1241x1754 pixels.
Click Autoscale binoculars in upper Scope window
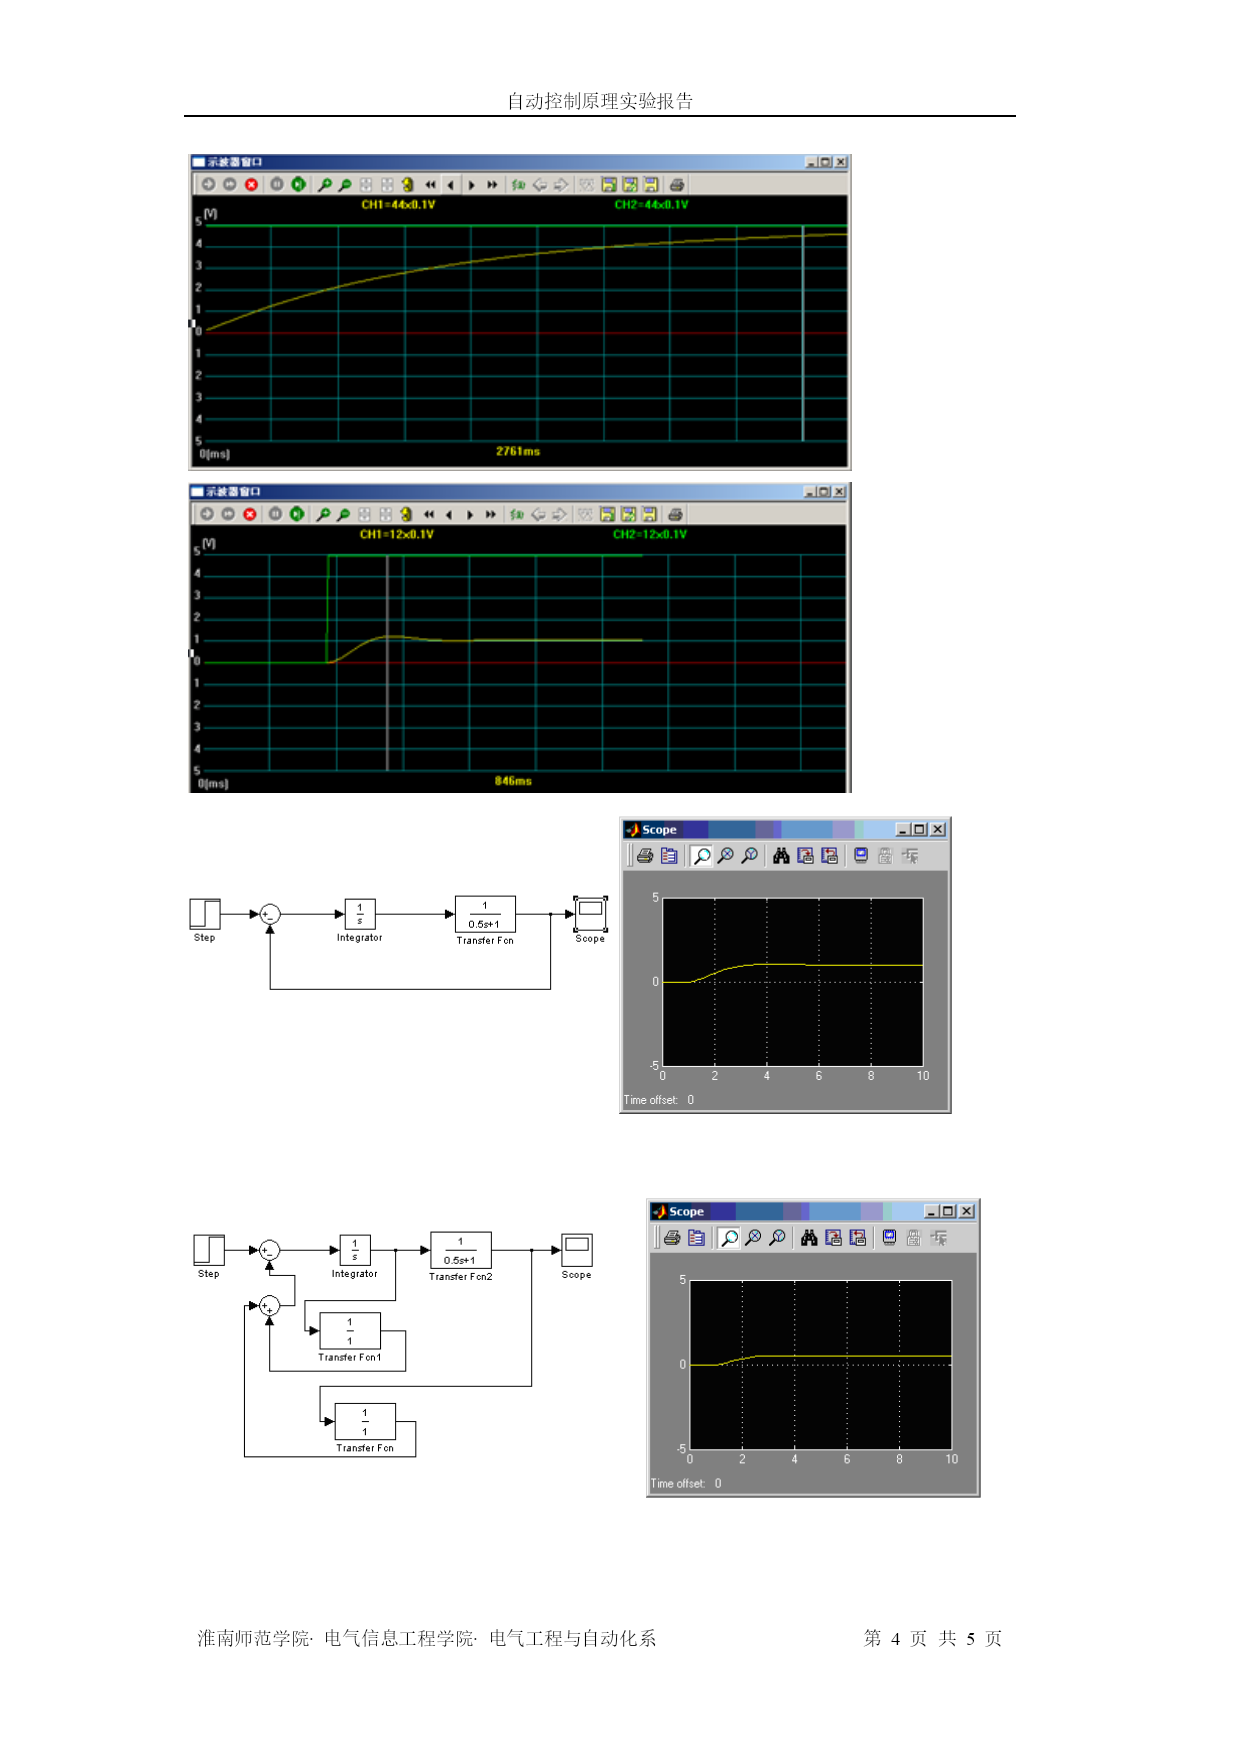click(x=782, y=856)
